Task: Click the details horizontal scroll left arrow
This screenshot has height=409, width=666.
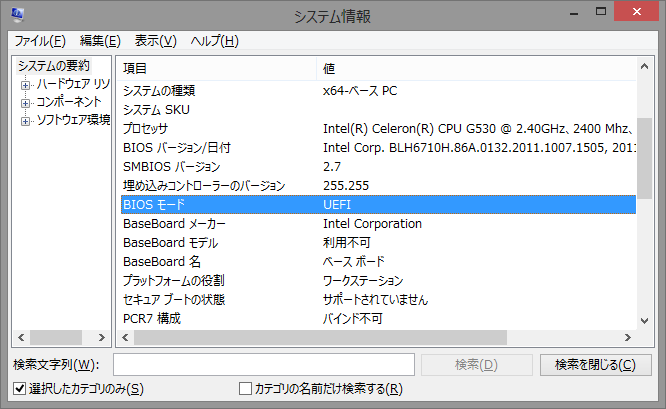Action: point(125,338)
